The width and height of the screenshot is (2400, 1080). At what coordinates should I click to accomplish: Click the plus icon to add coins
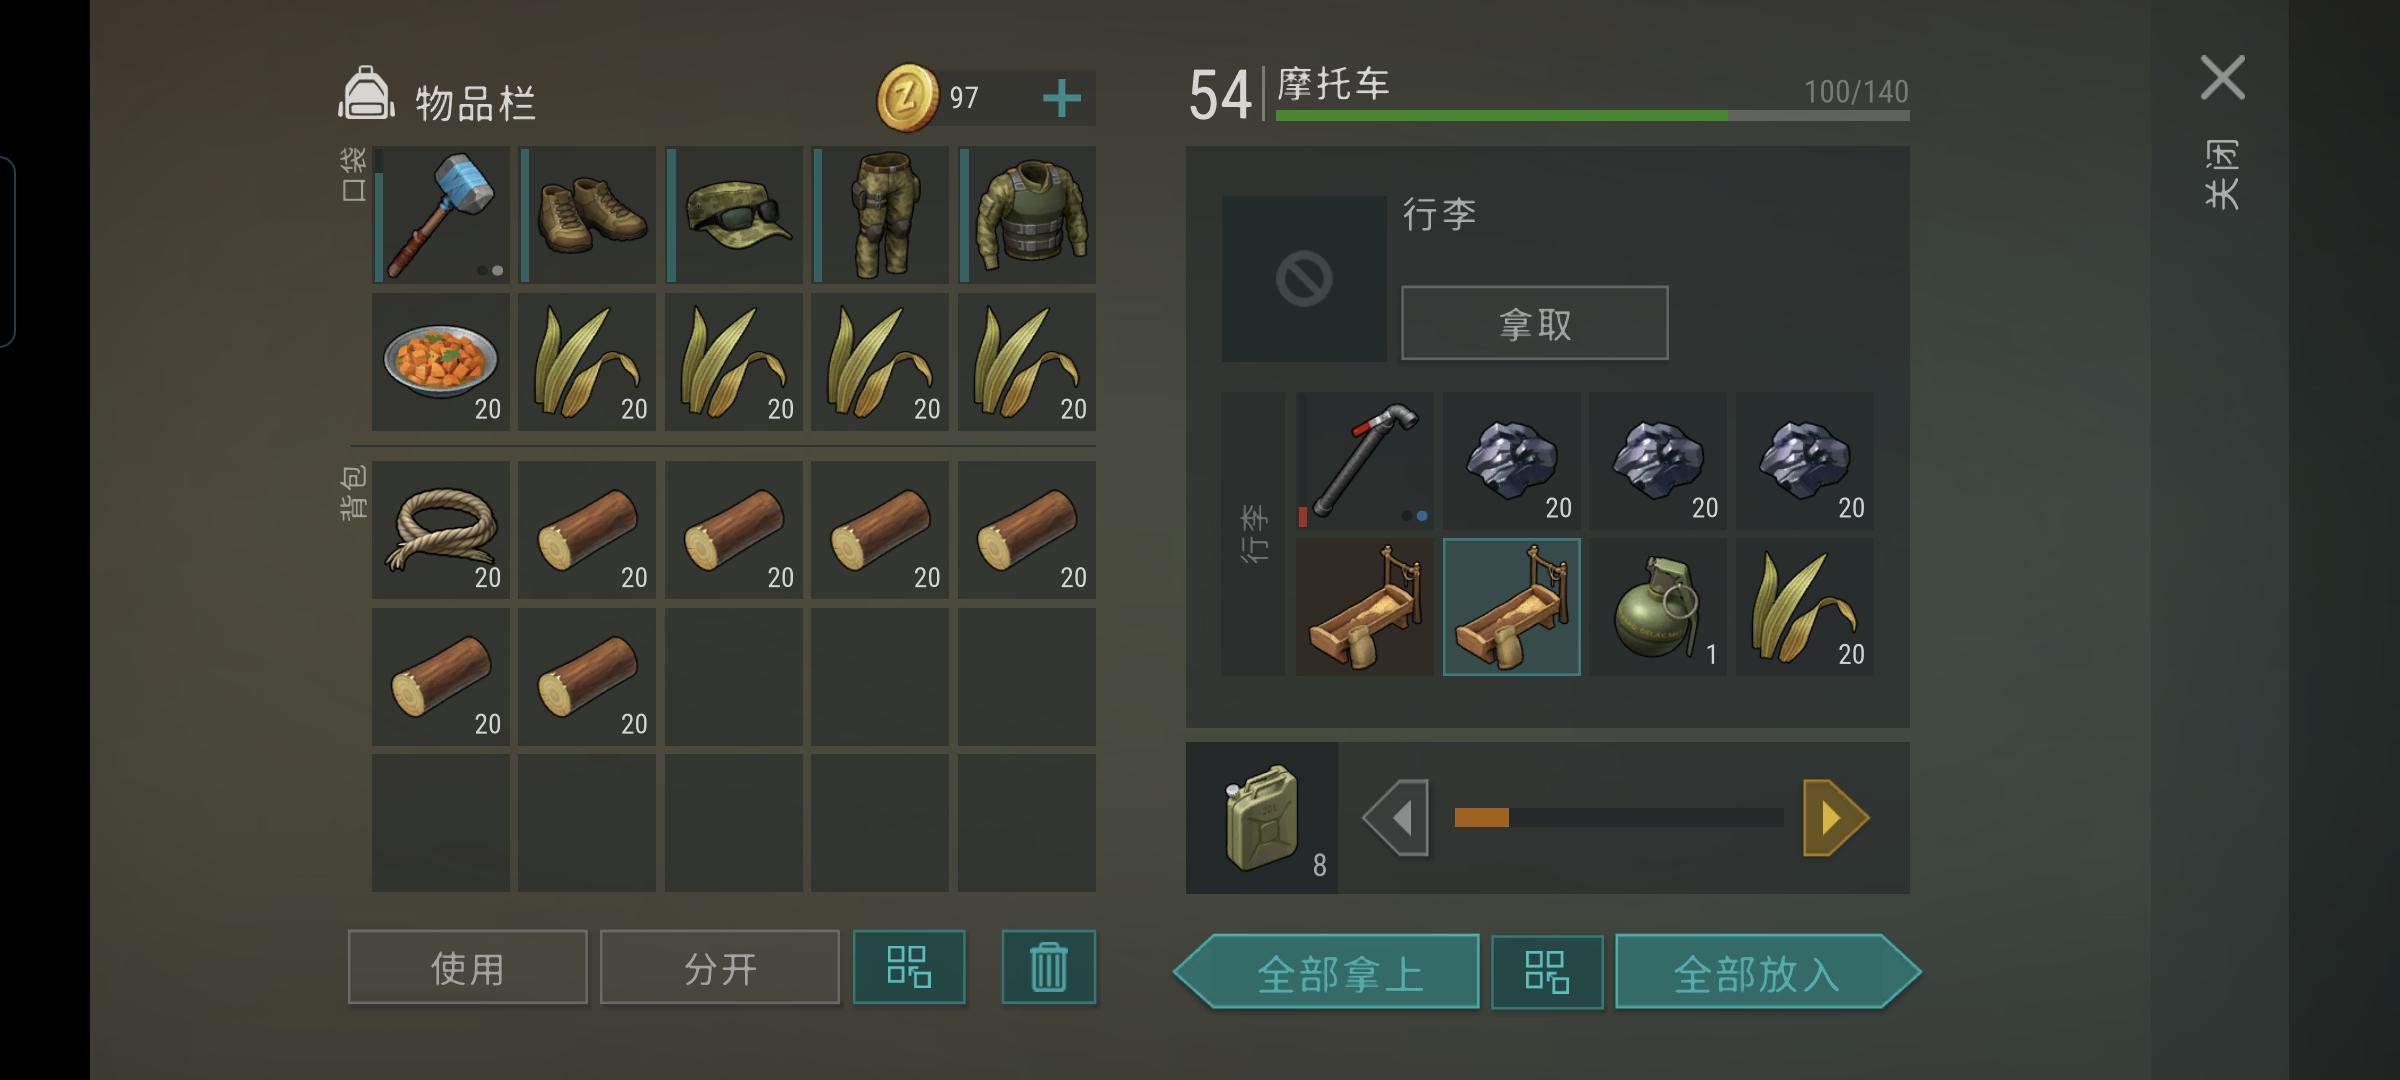coord(1062,98)
